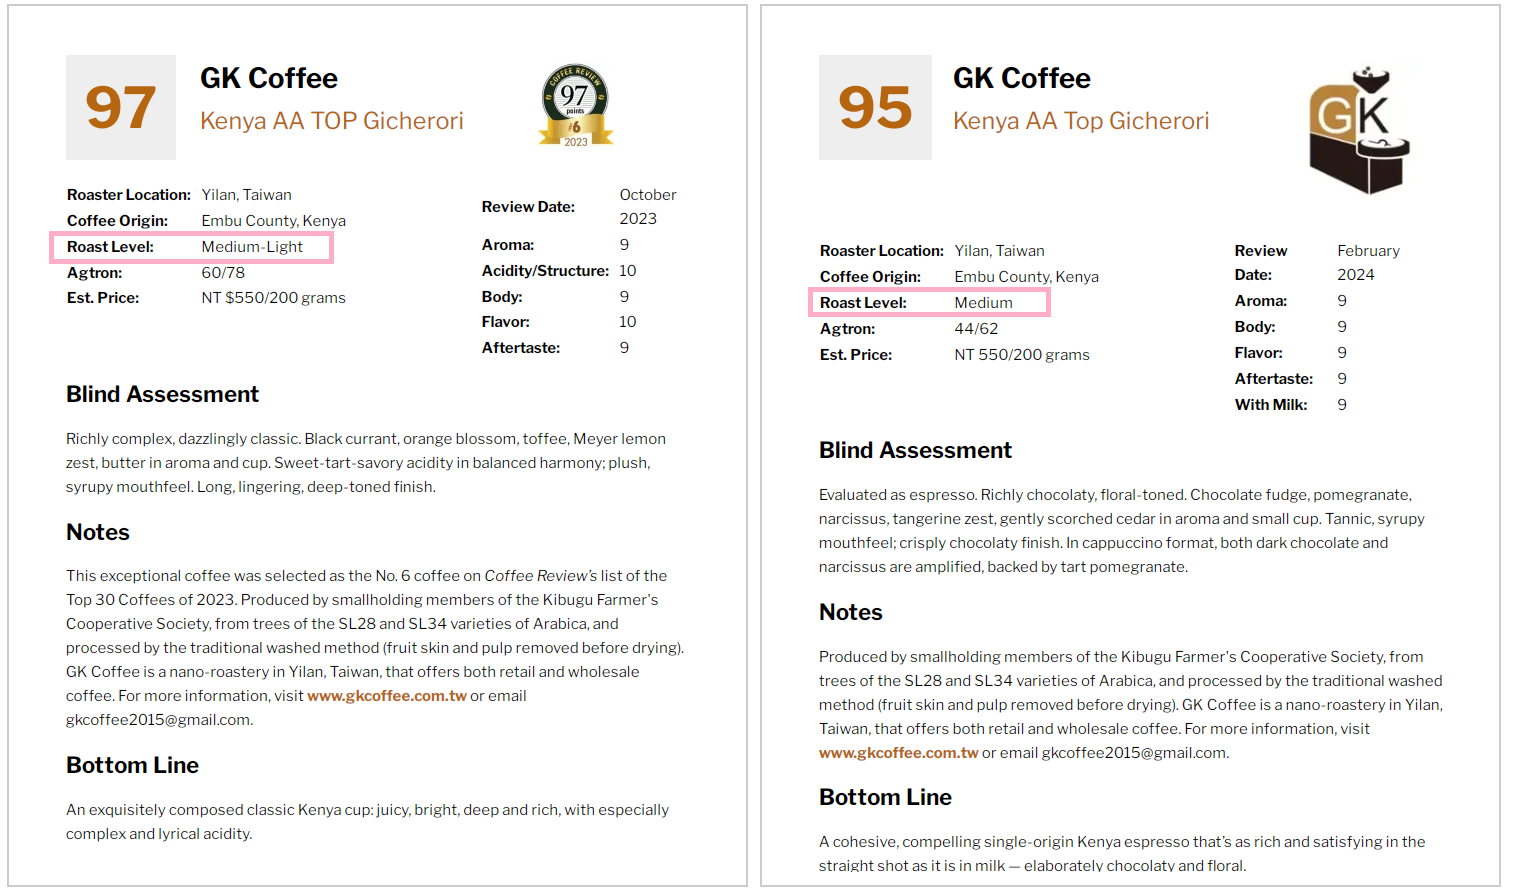The height and width of the screenshot is (895, 1516).
Task: Select the price NT 550/200 grams
Action: 1022,355
